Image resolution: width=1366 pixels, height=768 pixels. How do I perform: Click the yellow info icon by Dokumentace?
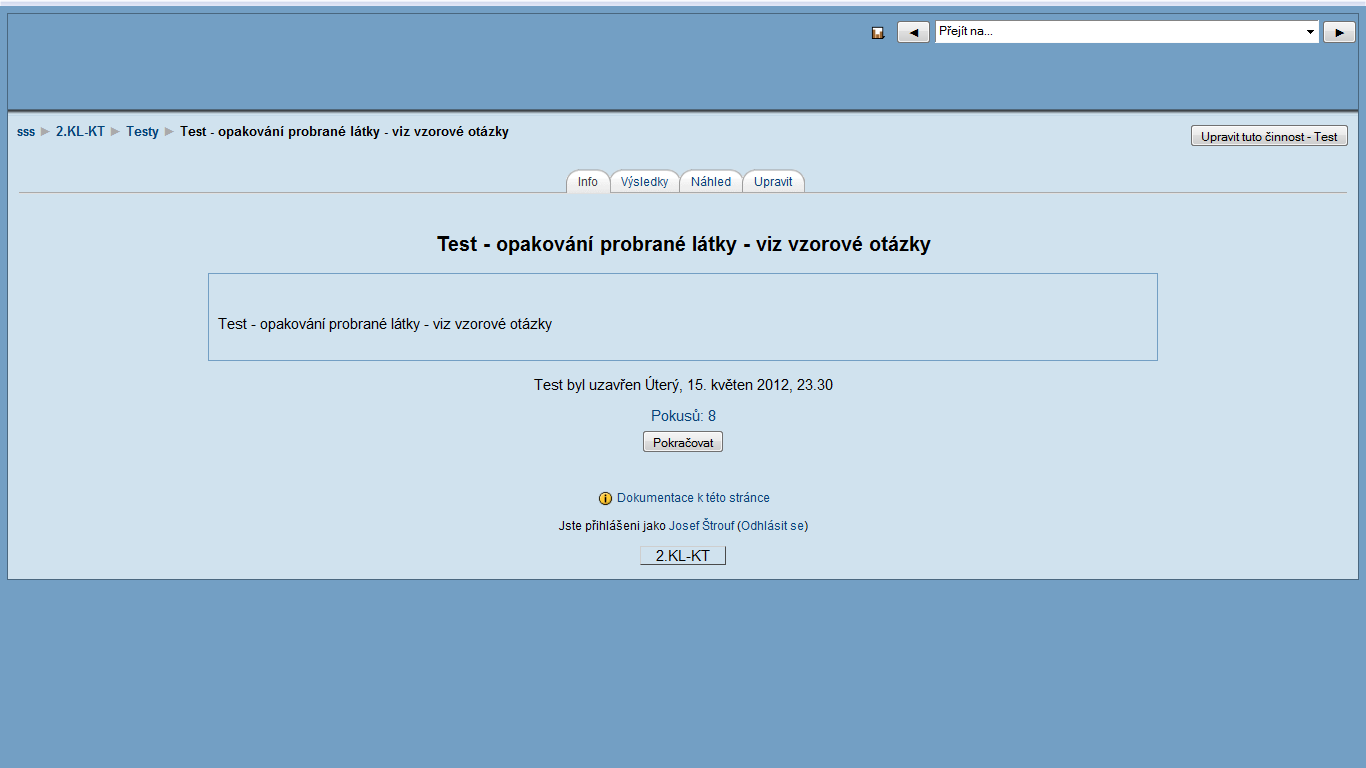click(605, 498)
